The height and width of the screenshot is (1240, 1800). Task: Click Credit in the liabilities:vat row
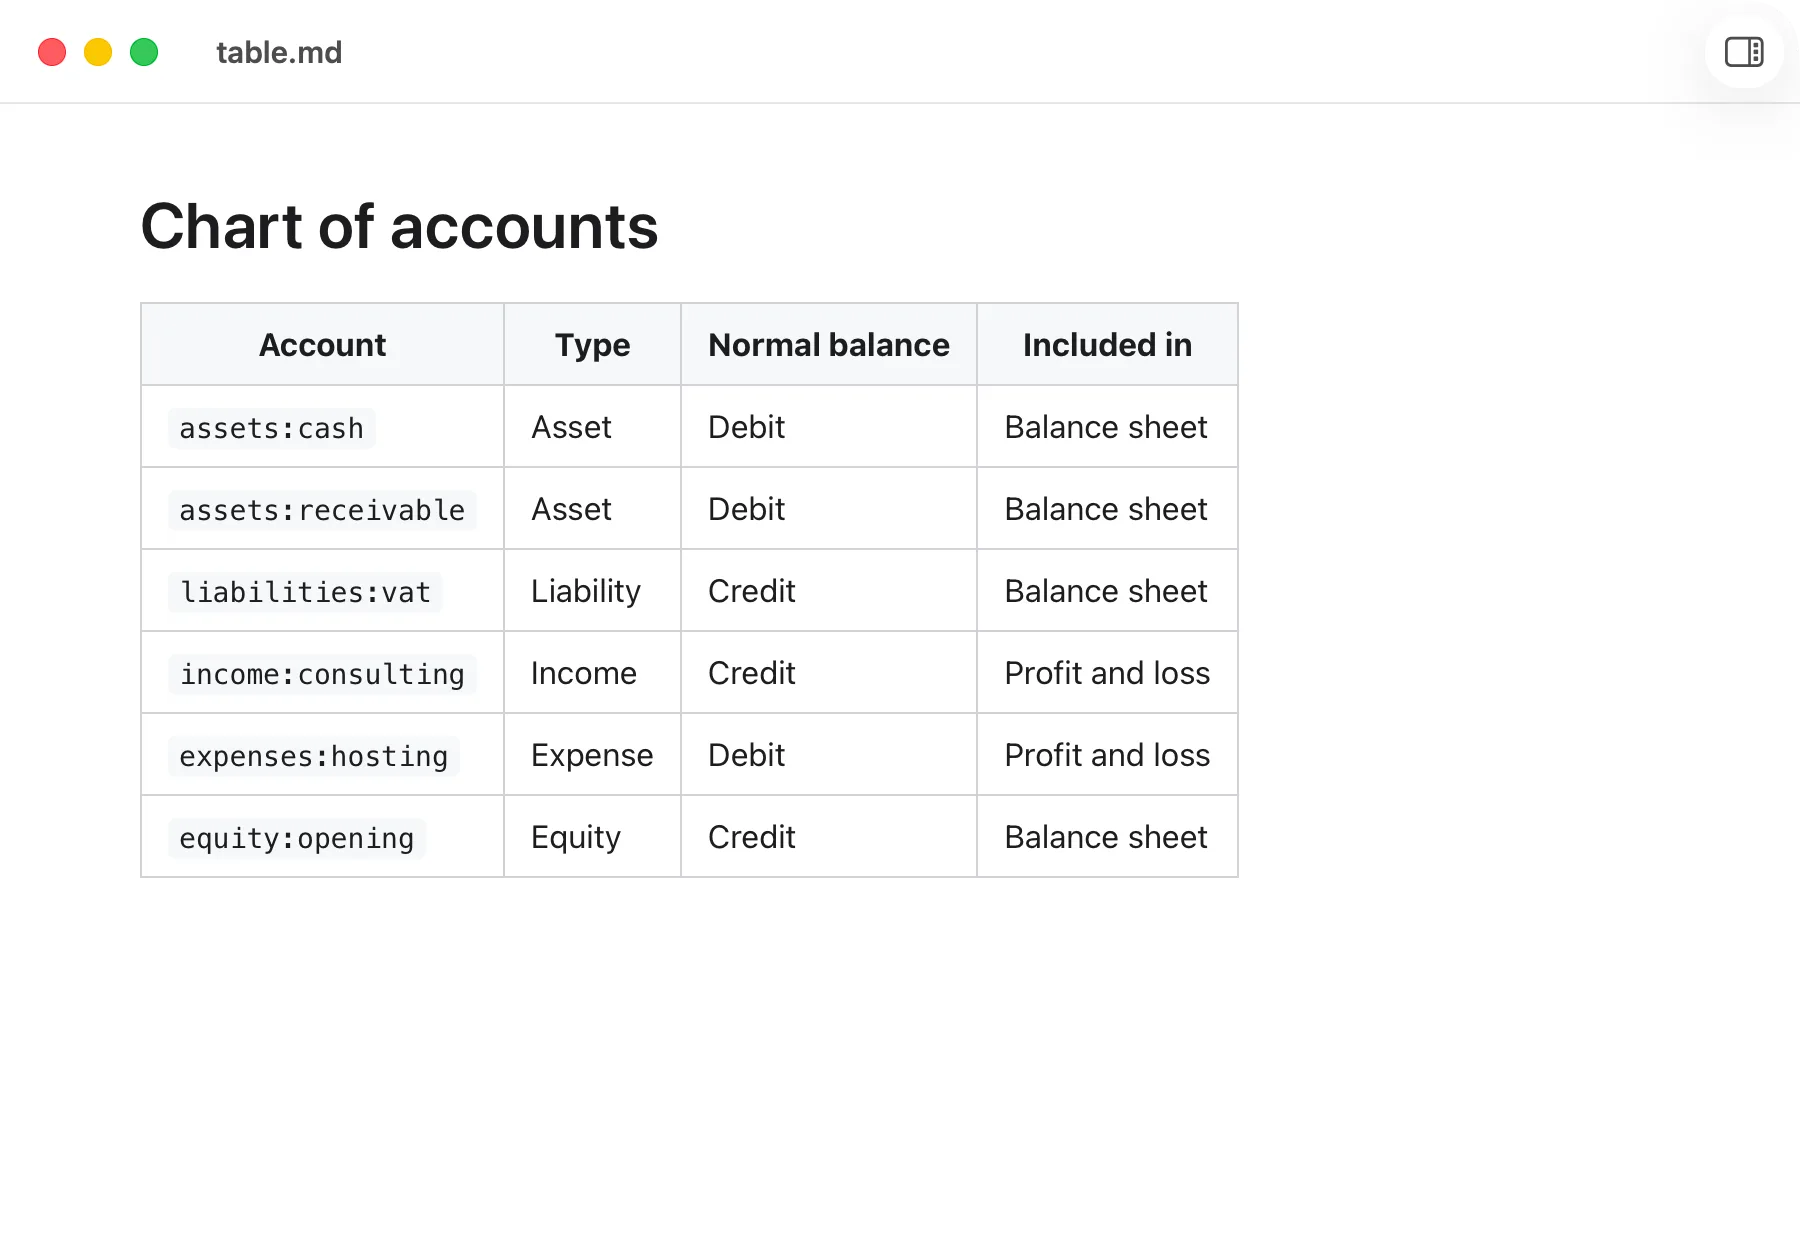tap(752, 591)
